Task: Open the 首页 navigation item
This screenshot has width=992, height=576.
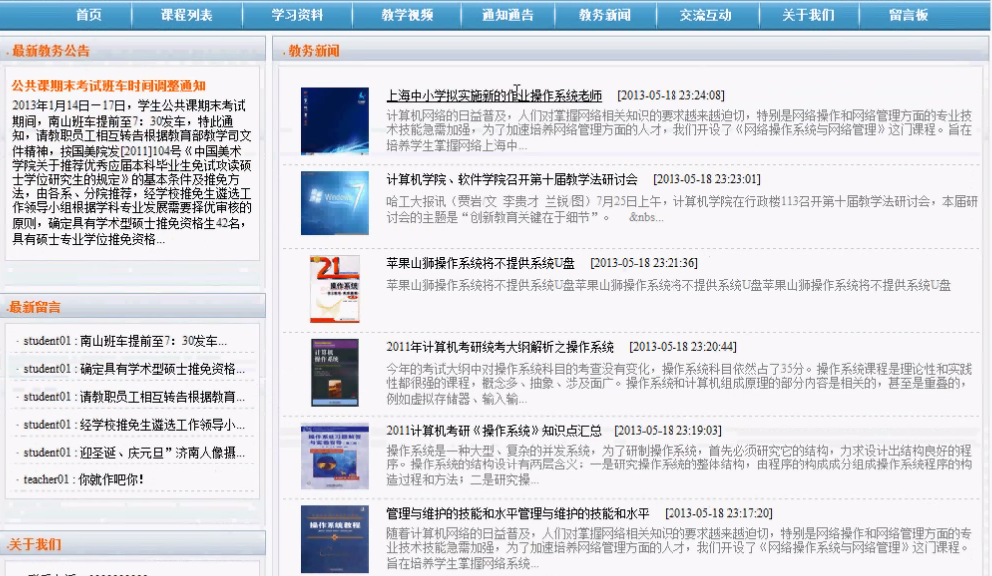Action: tap(89, 15)
